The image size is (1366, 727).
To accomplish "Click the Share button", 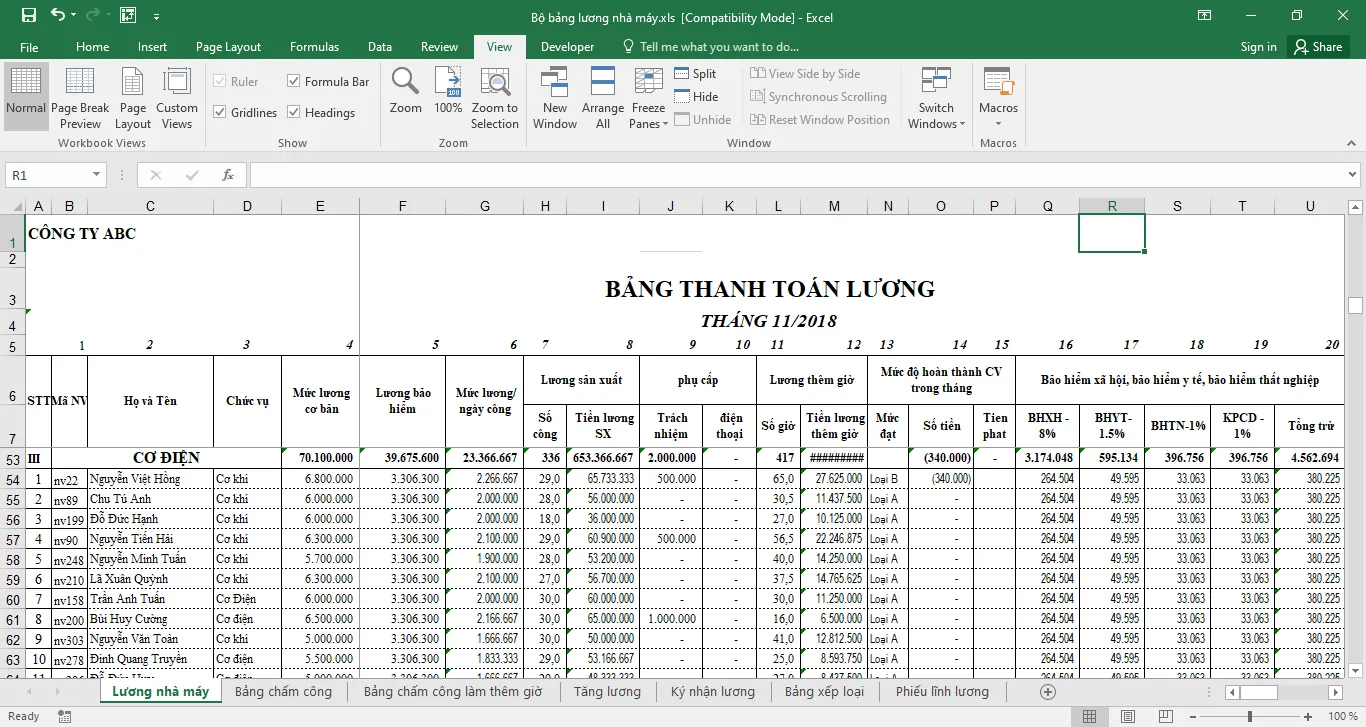I will click(1317, 46).
